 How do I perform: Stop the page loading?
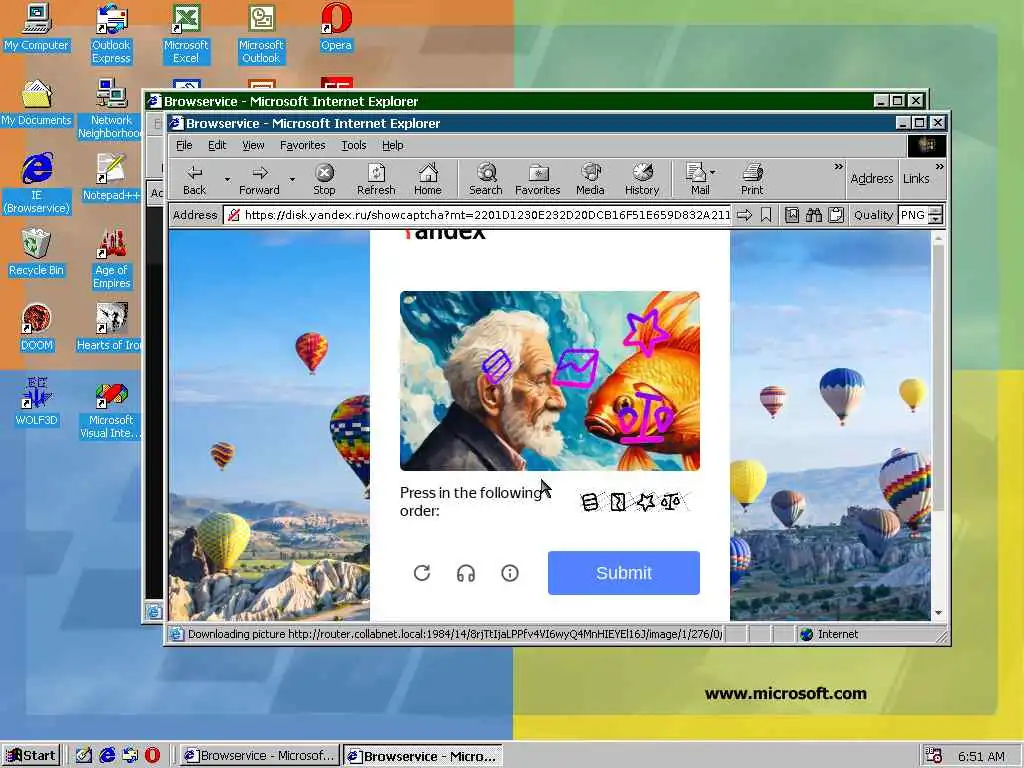coord(324,180)
